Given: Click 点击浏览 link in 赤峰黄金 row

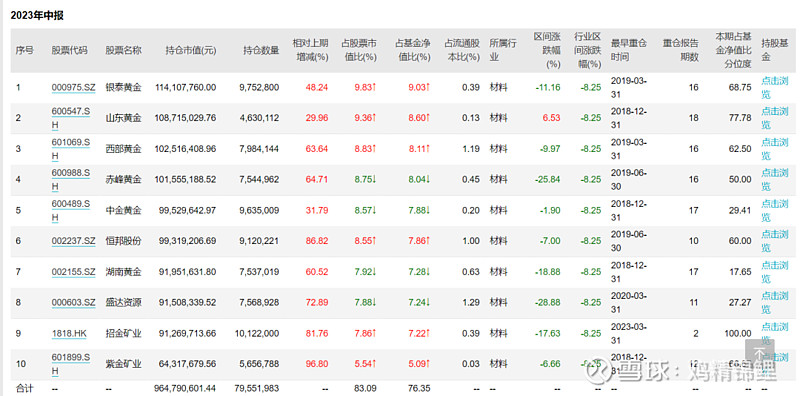Looking at the screenshot, I should (774, 180).
